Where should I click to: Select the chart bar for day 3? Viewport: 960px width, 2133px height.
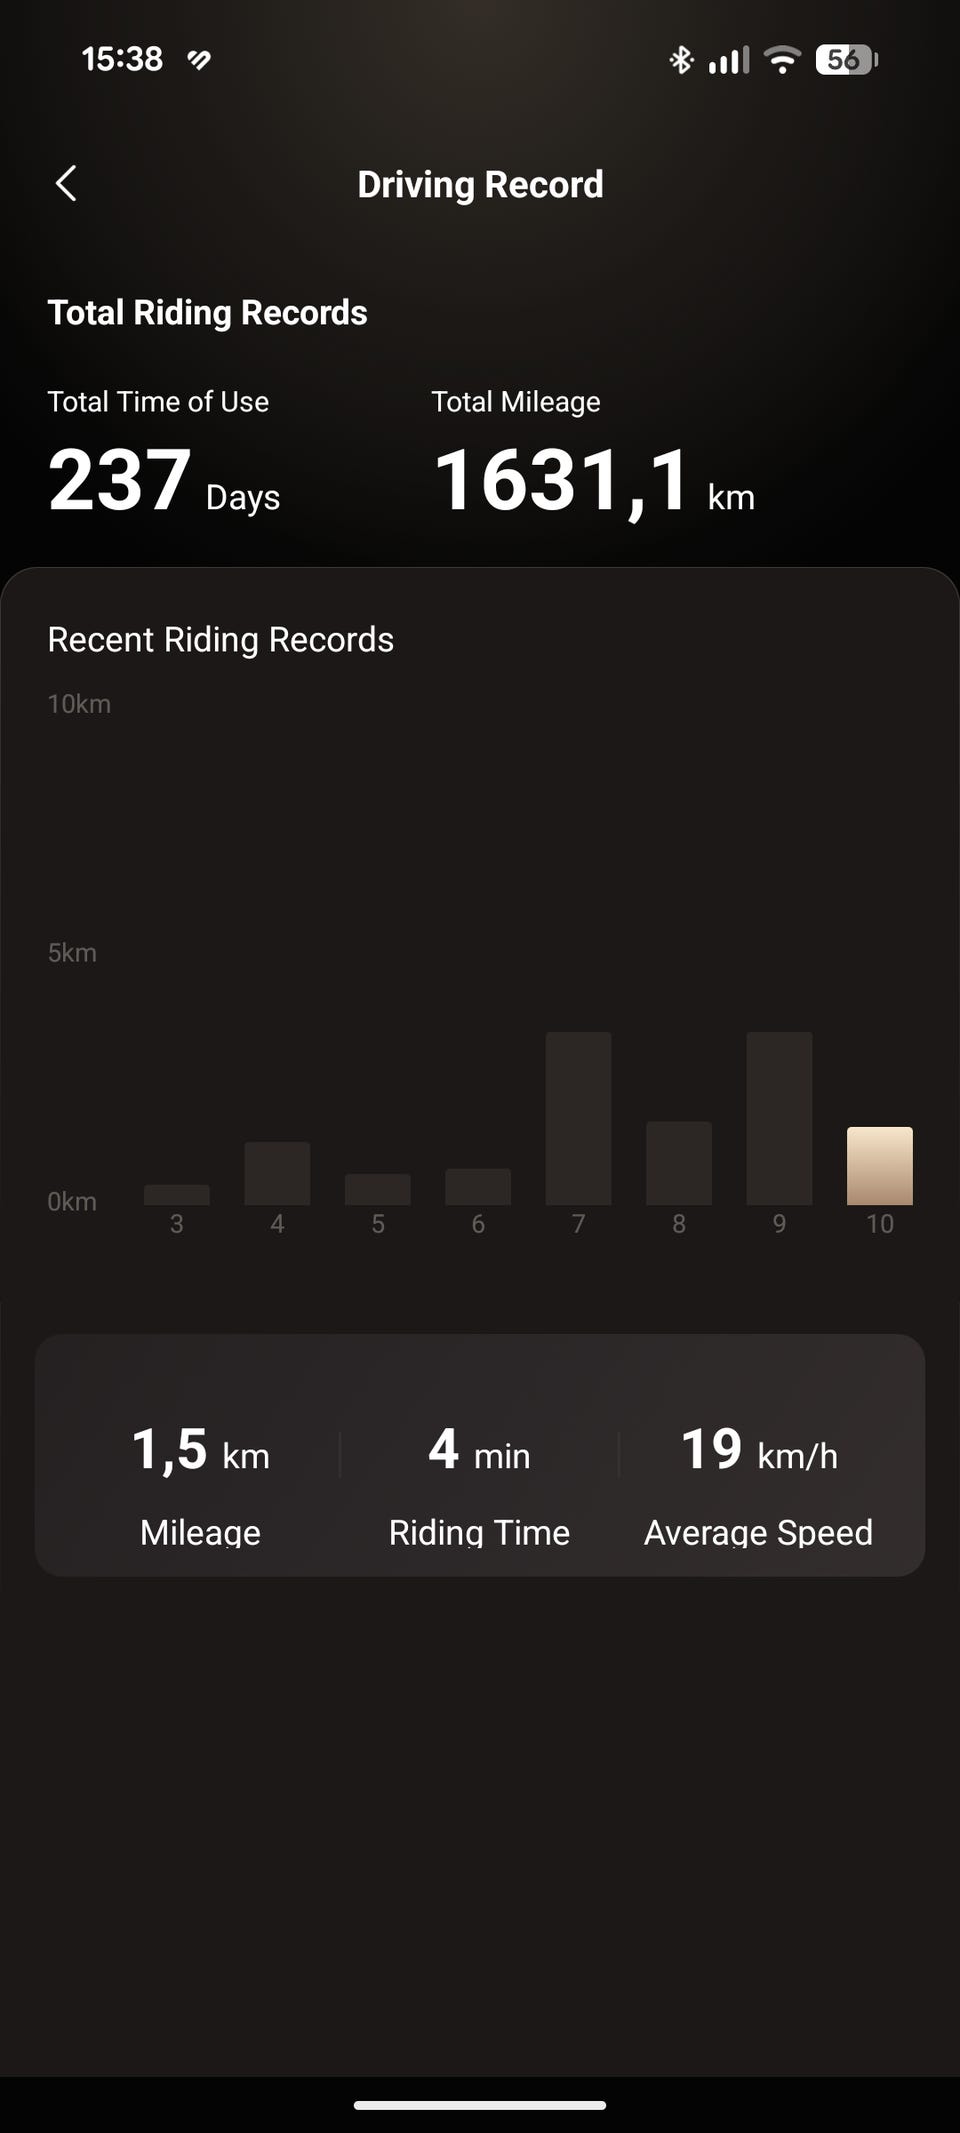pyautogui.click(x=177, y=1194)
